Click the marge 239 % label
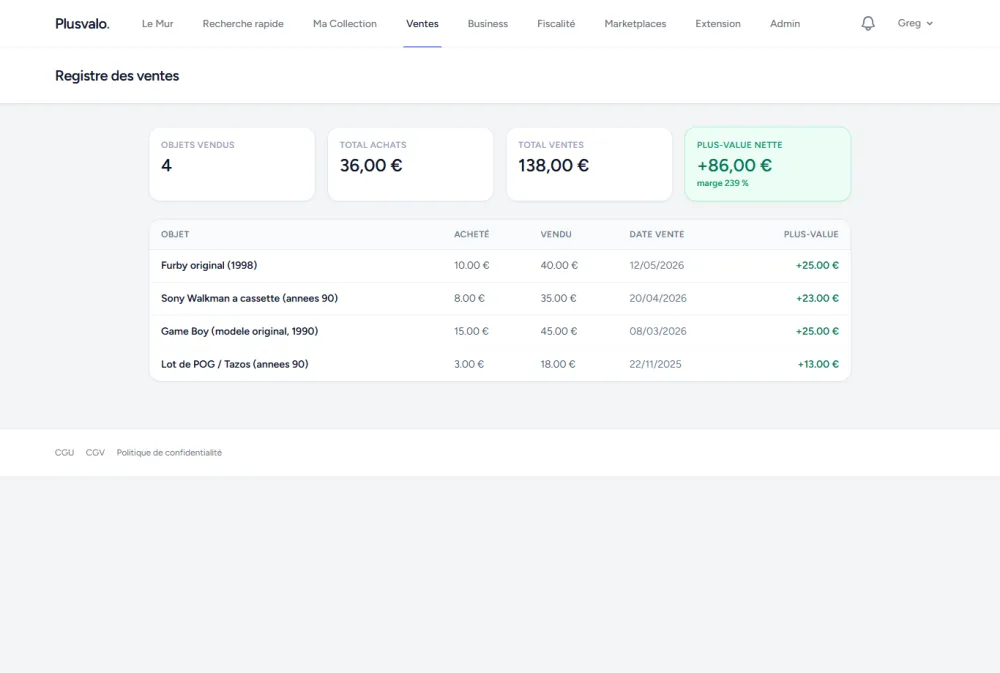 [x=723, y=183]
